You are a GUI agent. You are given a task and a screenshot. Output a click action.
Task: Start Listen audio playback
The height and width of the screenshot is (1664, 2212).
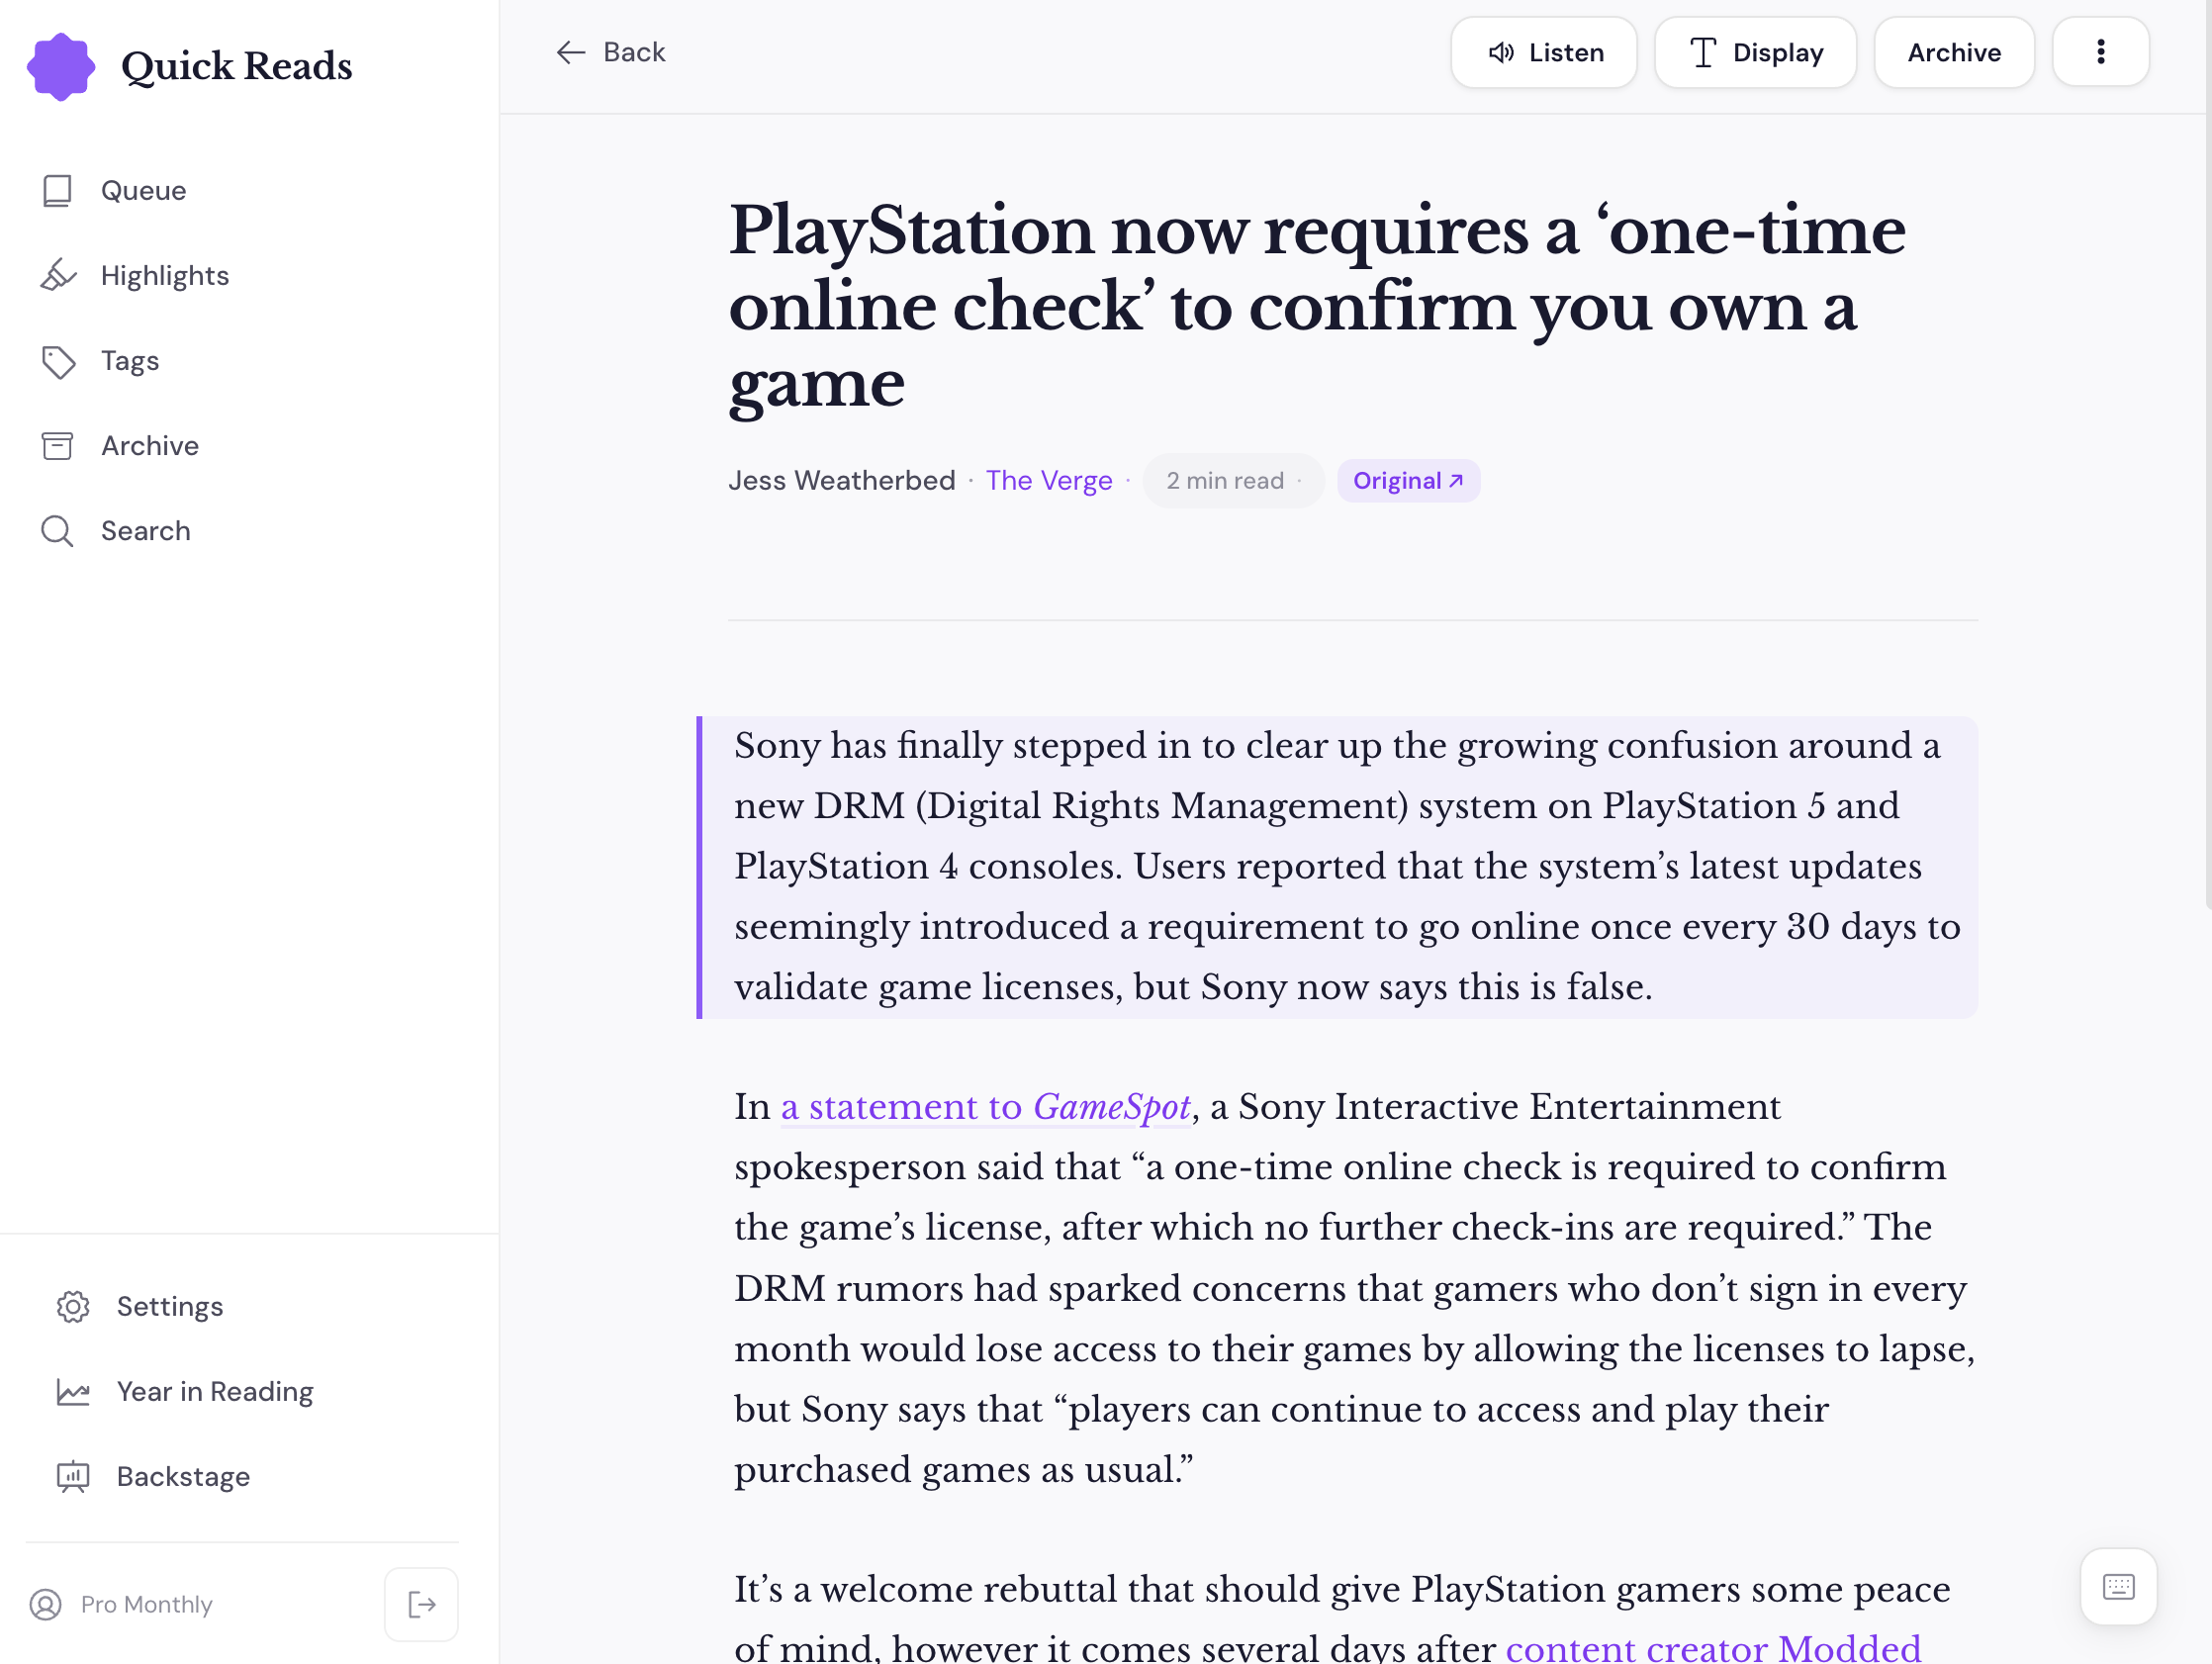(x=1543, y=52)
